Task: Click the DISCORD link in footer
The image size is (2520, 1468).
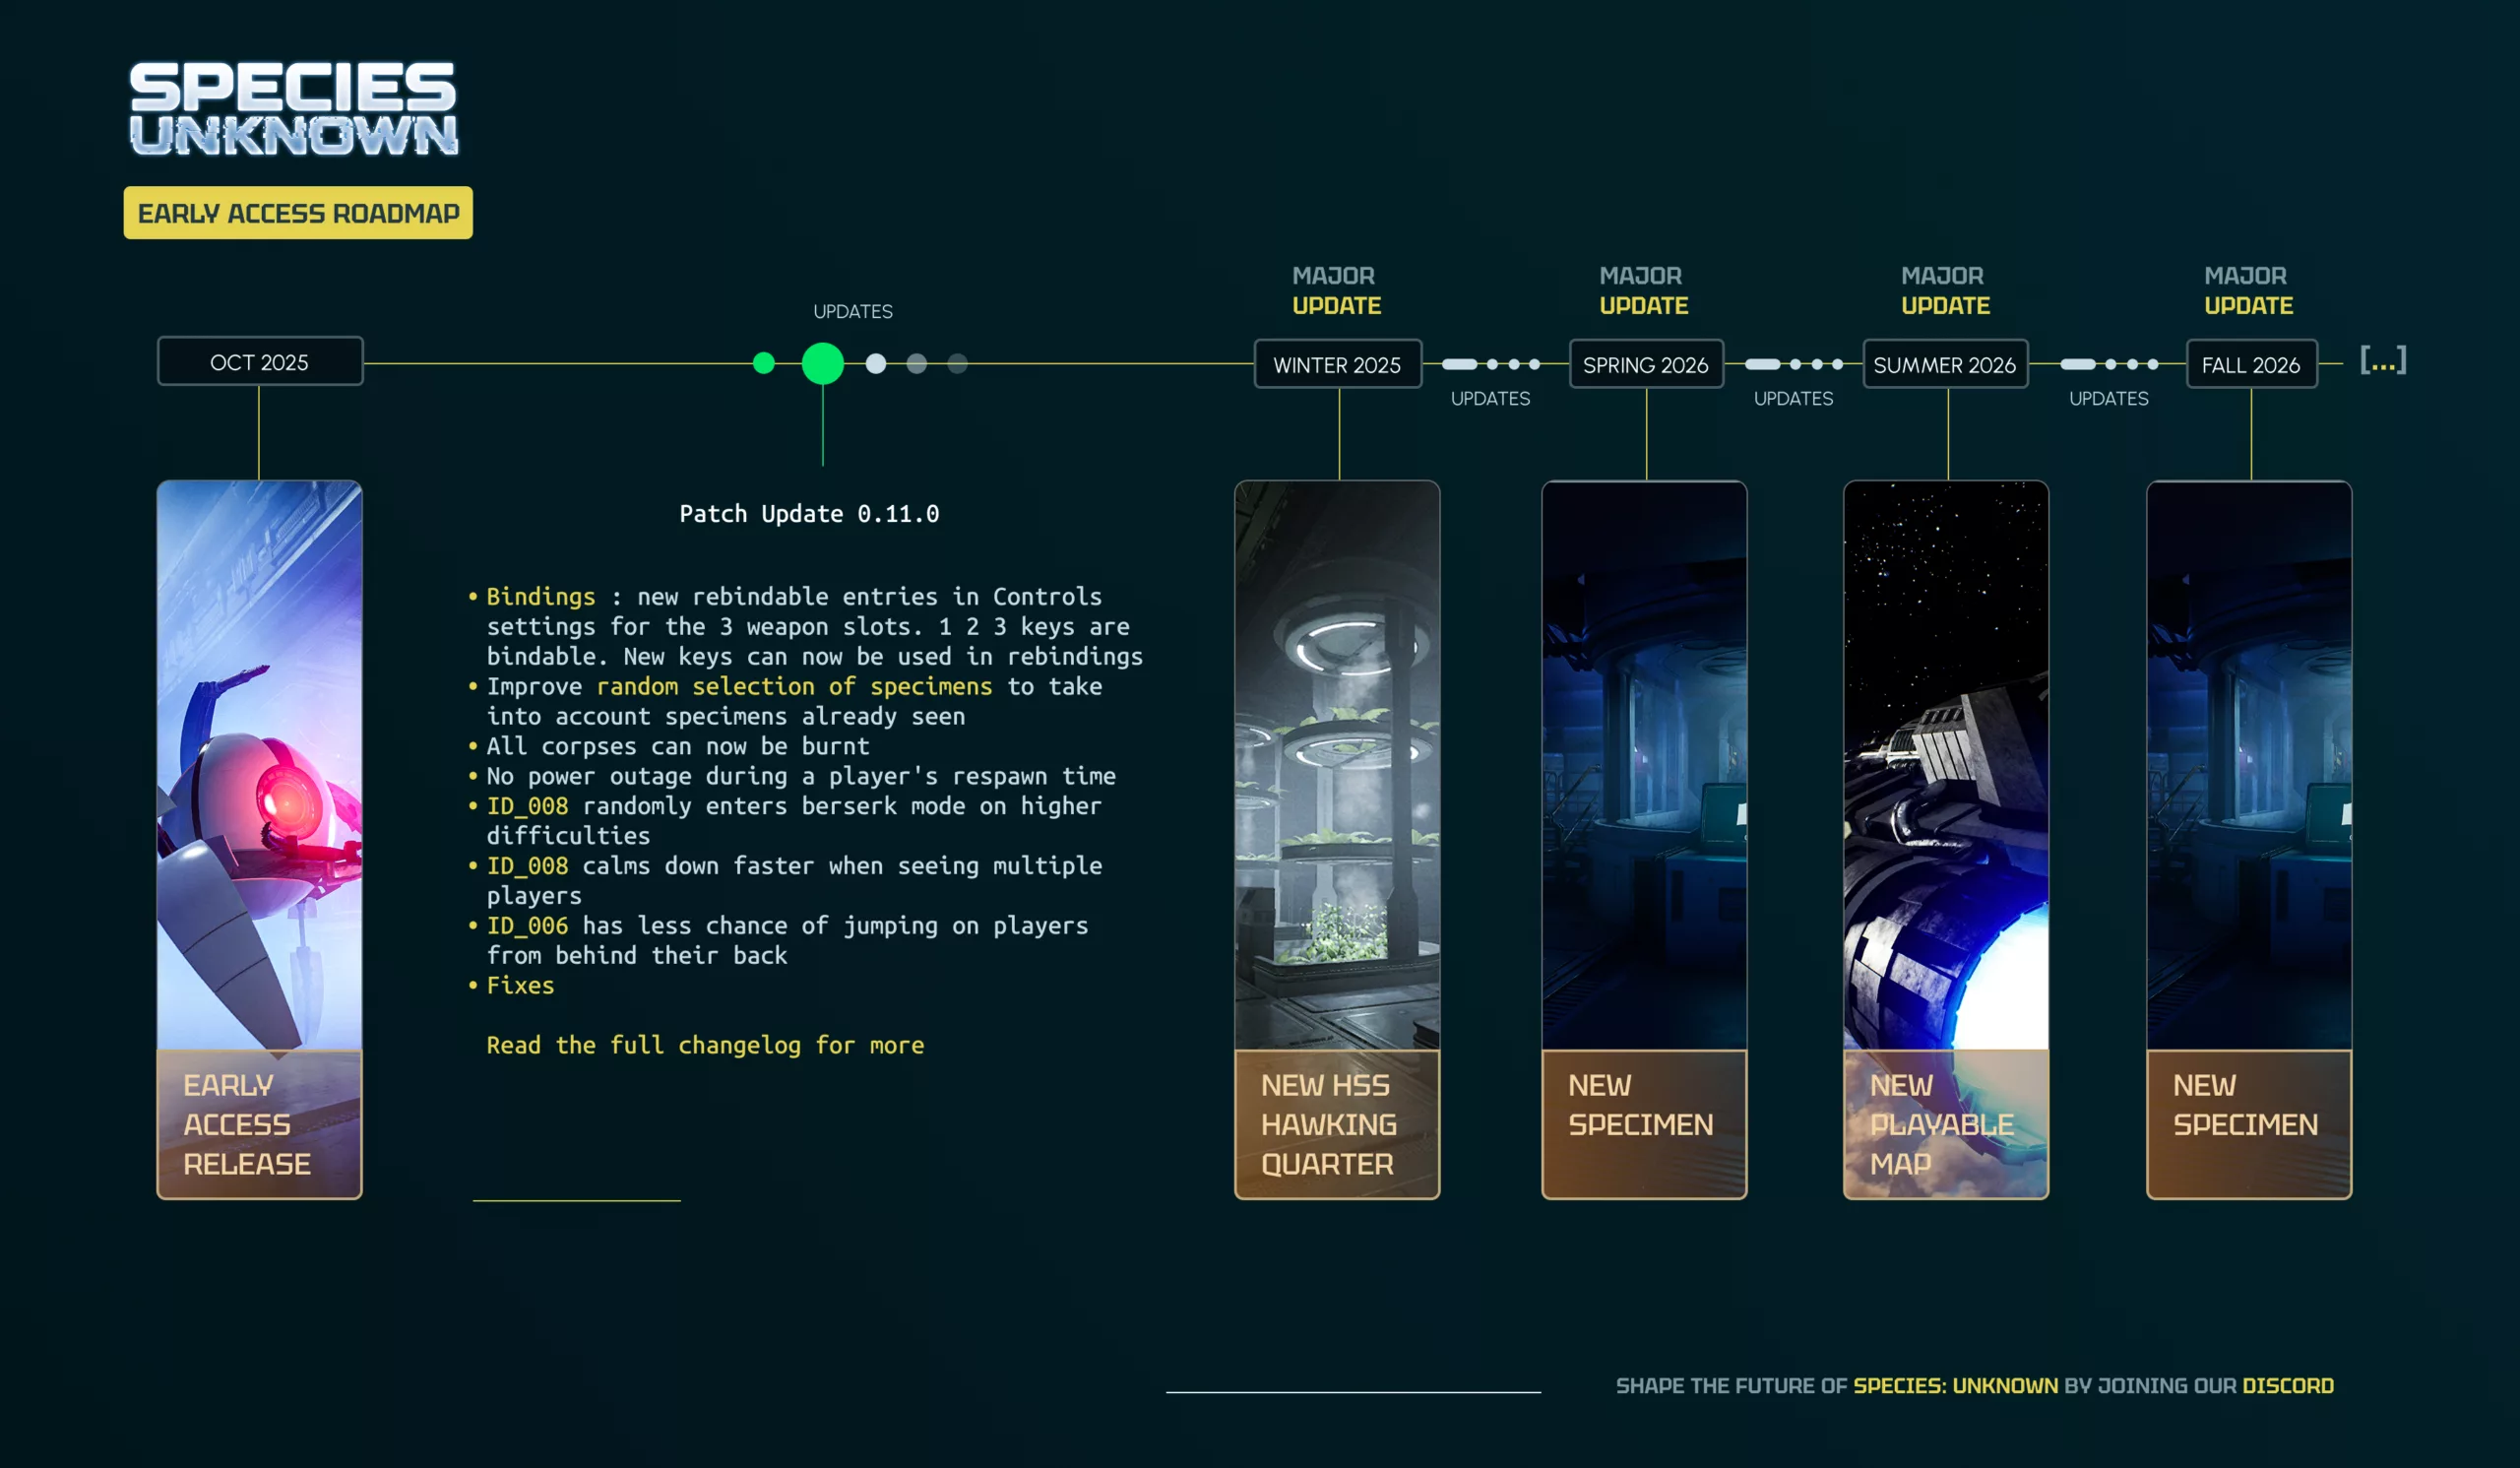Action: click(2287, 1385)
